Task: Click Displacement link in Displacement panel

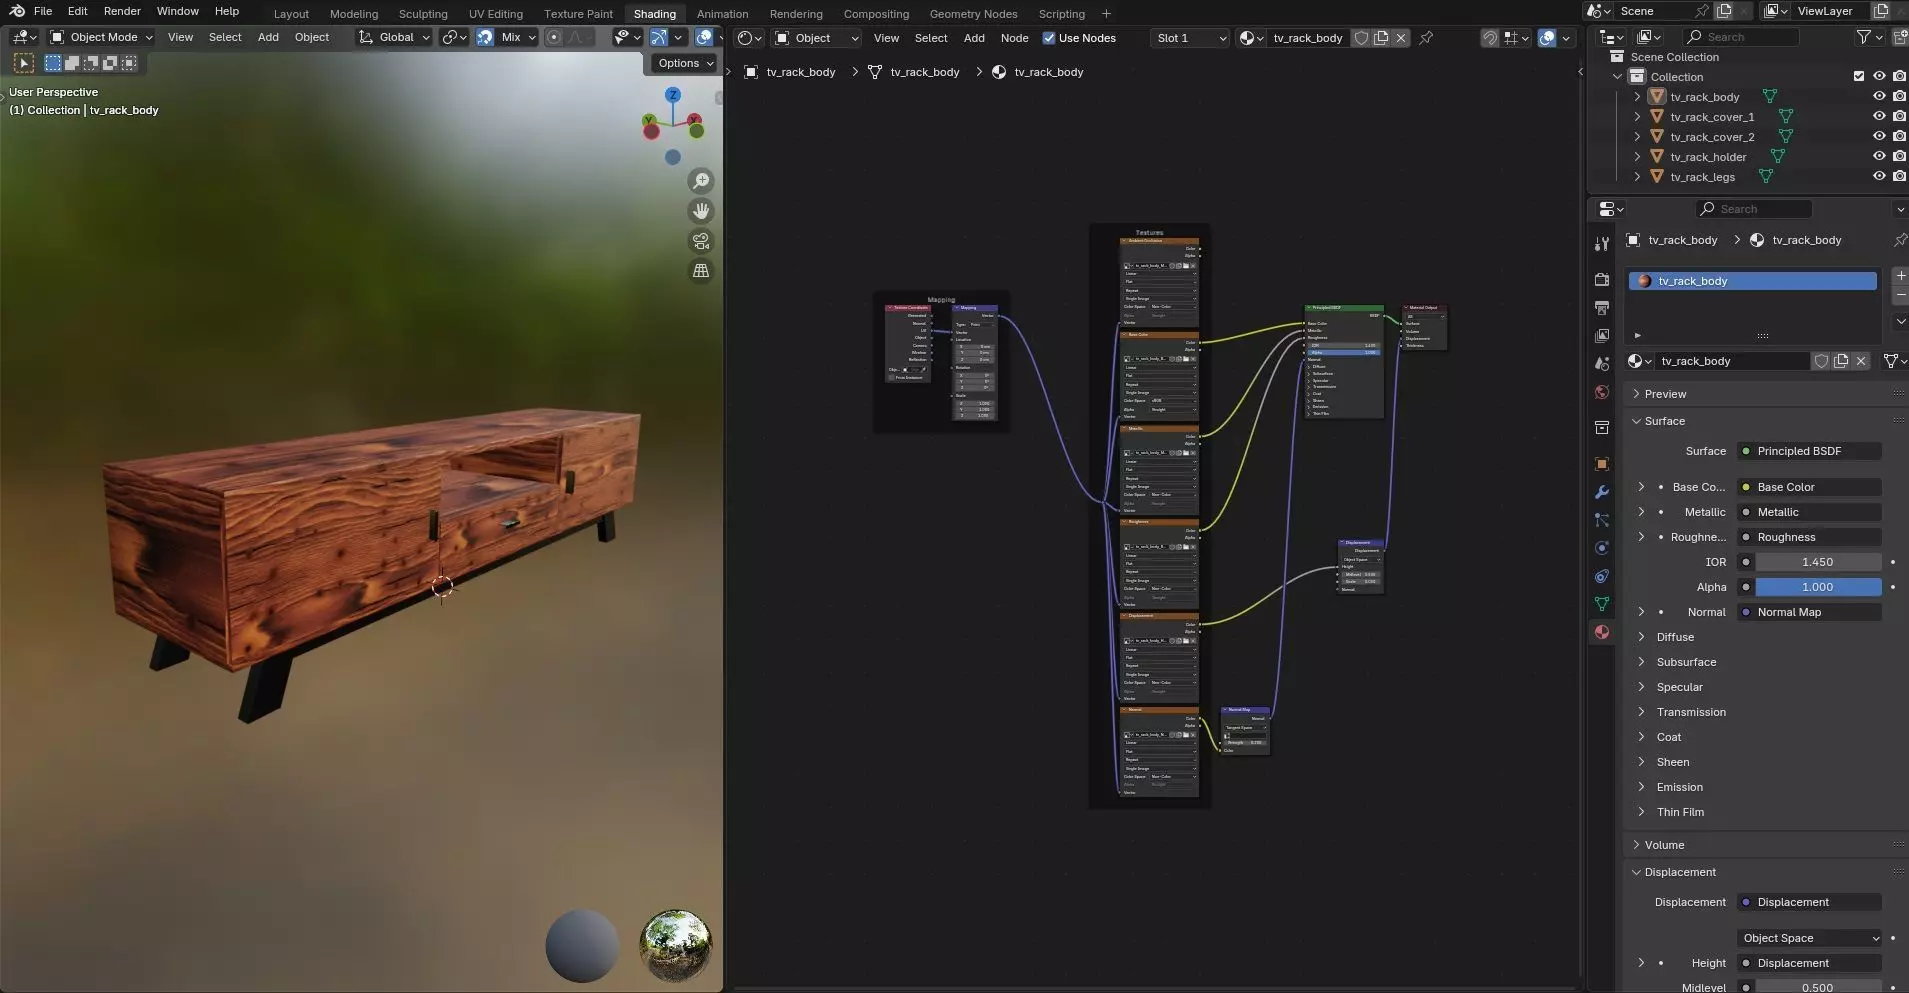Action: point(1809,902)
